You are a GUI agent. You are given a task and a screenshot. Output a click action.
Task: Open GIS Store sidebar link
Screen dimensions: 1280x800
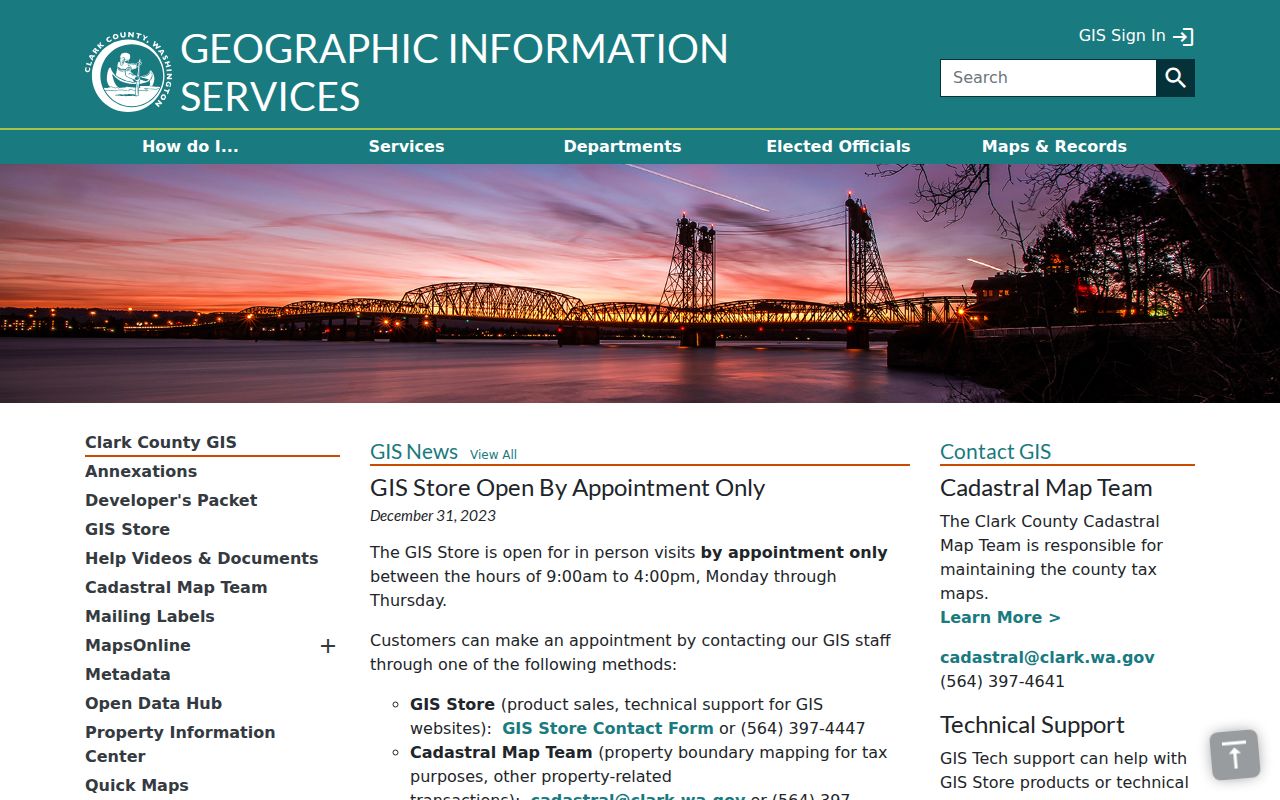pos(127,529)
